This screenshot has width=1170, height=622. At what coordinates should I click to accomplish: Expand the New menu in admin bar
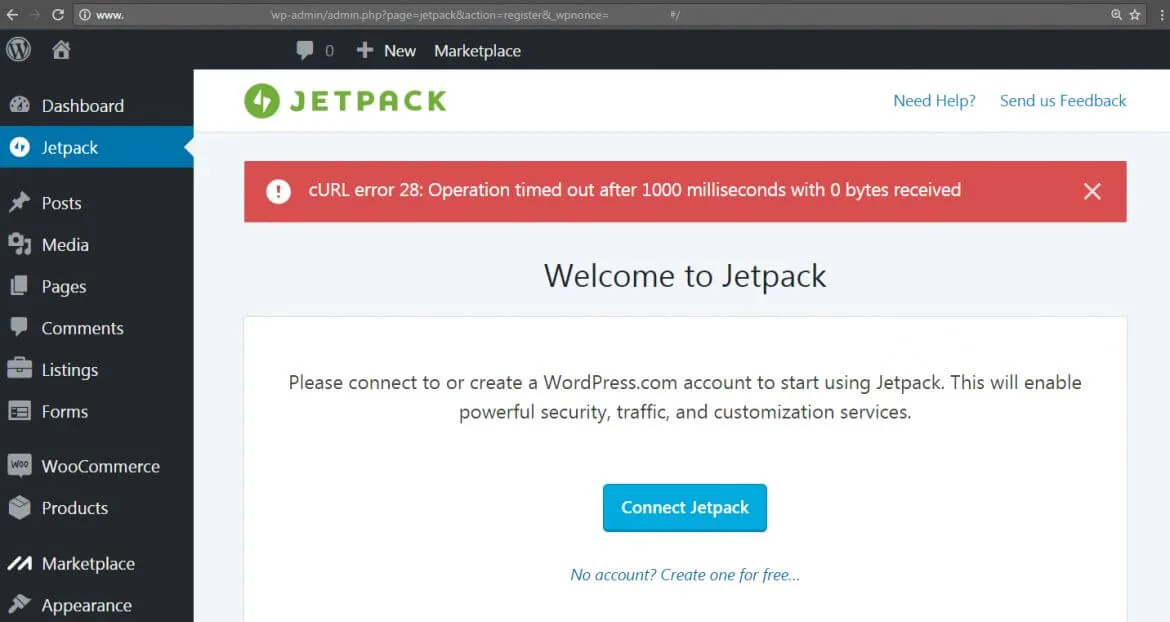point(386,50)
